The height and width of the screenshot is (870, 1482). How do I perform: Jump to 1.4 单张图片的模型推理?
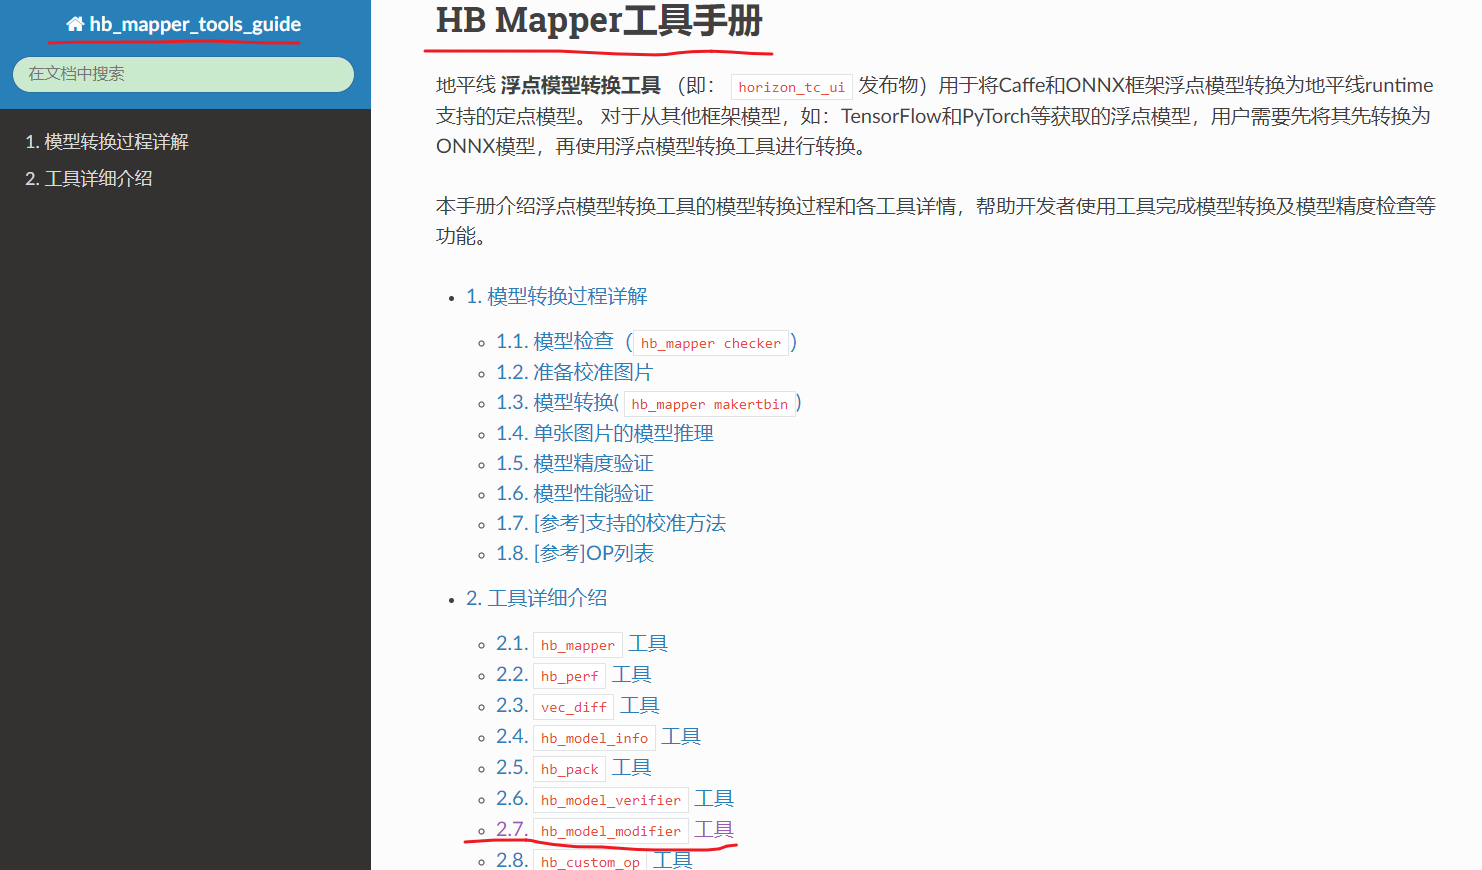pyautogui.click(x=604, y=433)
